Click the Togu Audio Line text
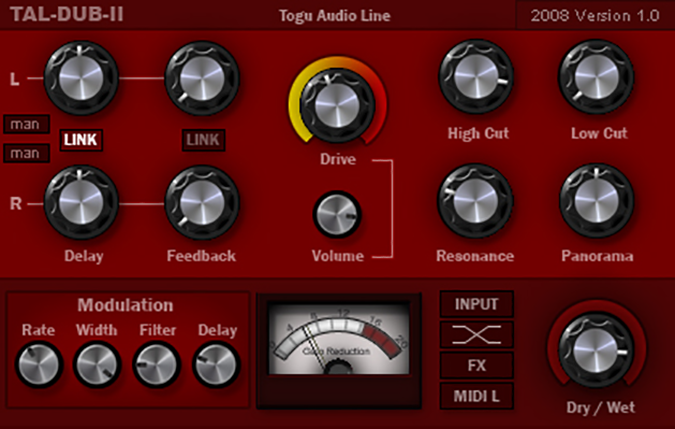Viewport: 675px width, 429px height. point(334,15)
